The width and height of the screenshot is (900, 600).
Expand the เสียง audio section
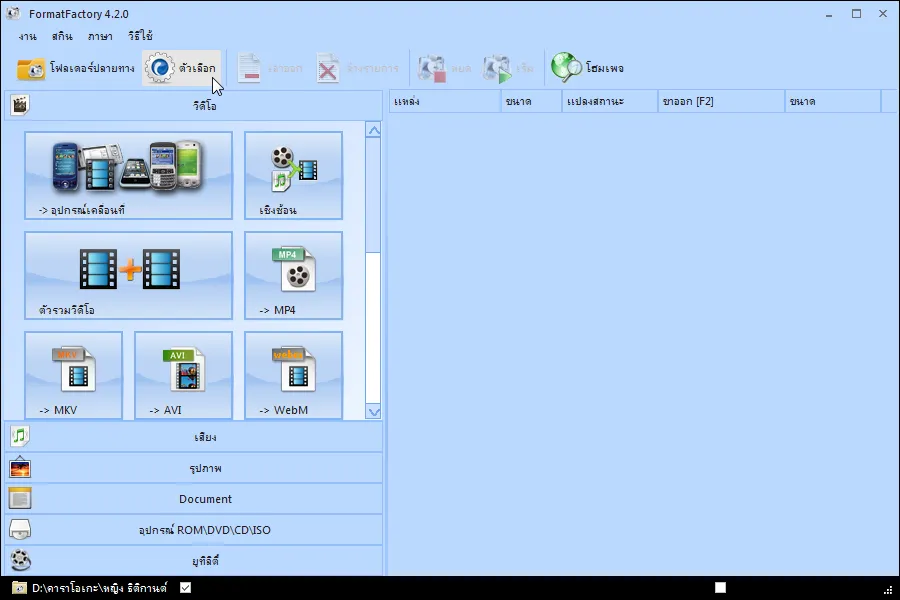193,437
